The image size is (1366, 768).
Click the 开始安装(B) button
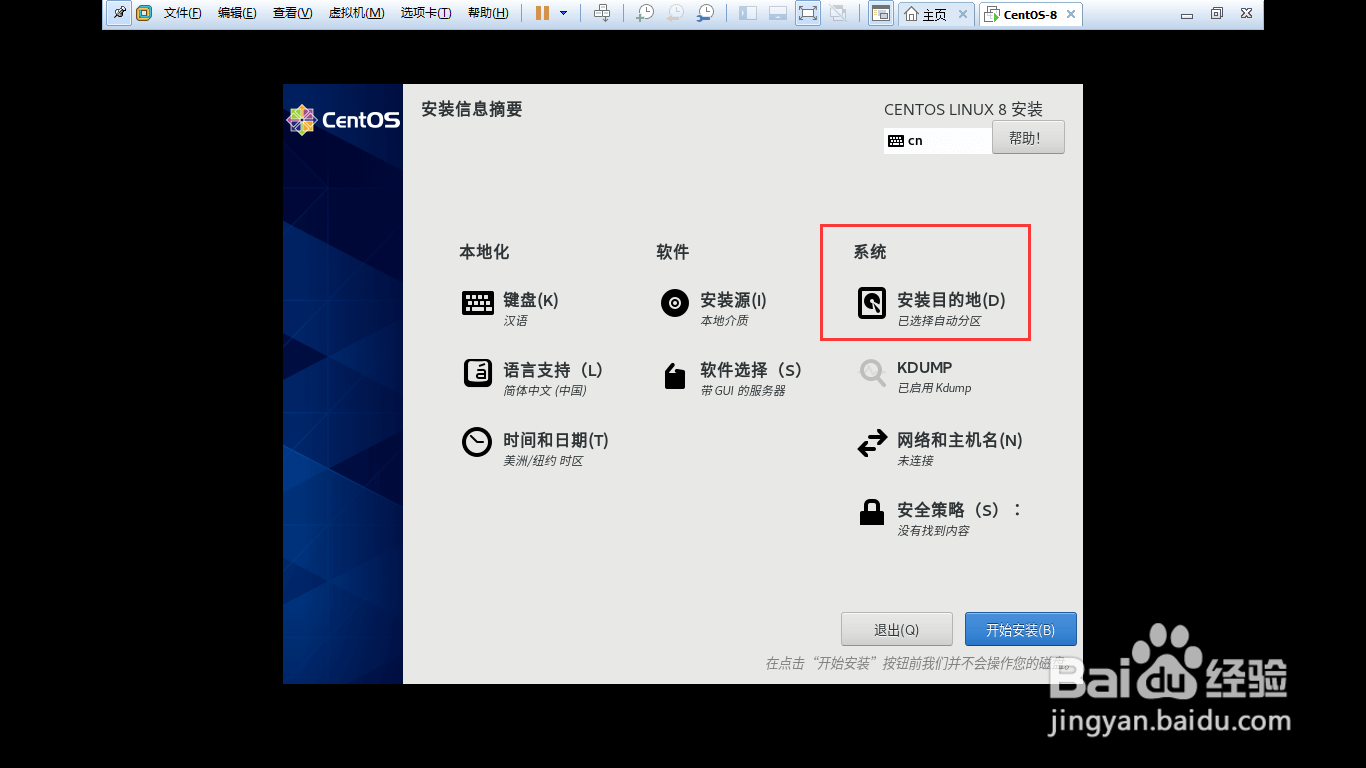pyautogui.click(x=1021, y=629)
